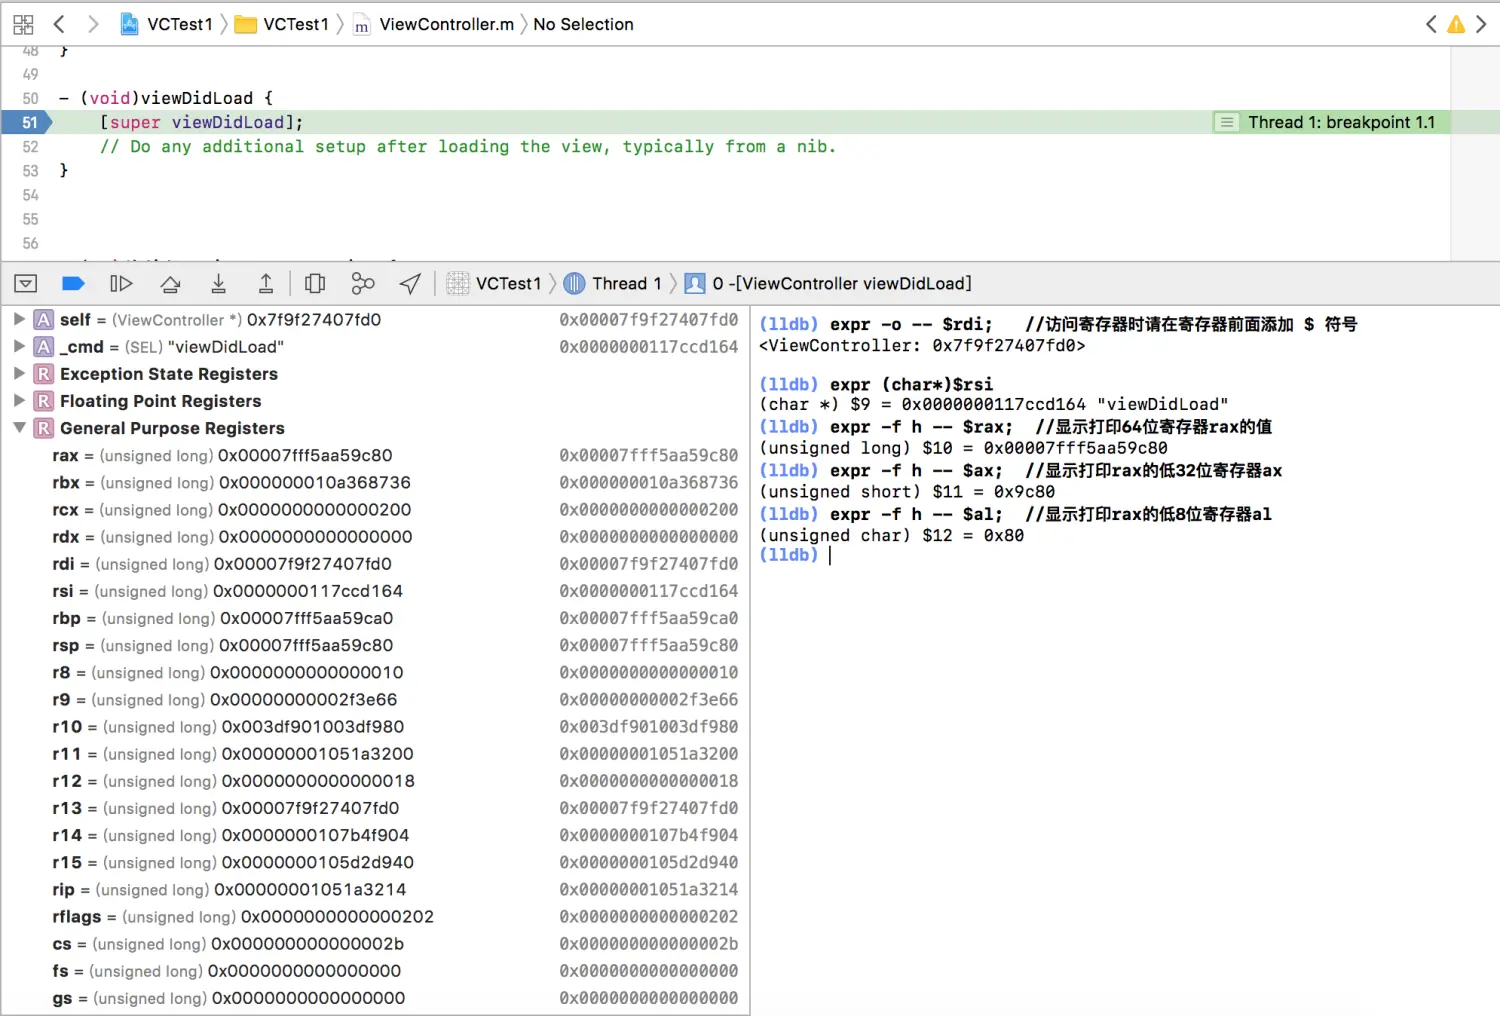Image resolution: width=1500 pixels, height=1016 pixels.
Task: Select Thread 1 in debug bar
Action: click(x=613, y=284)
